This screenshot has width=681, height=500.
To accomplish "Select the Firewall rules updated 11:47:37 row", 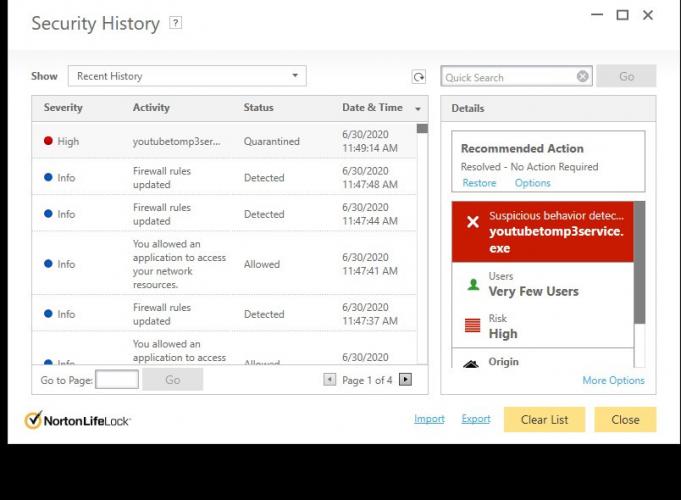I will click(224, 314).
